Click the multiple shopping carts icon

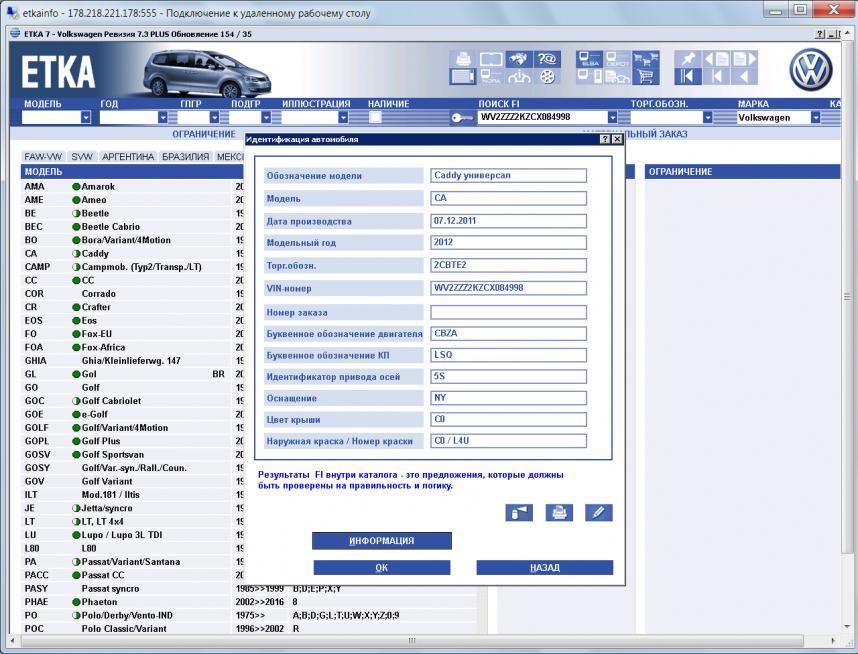click(x=646, y=59)
